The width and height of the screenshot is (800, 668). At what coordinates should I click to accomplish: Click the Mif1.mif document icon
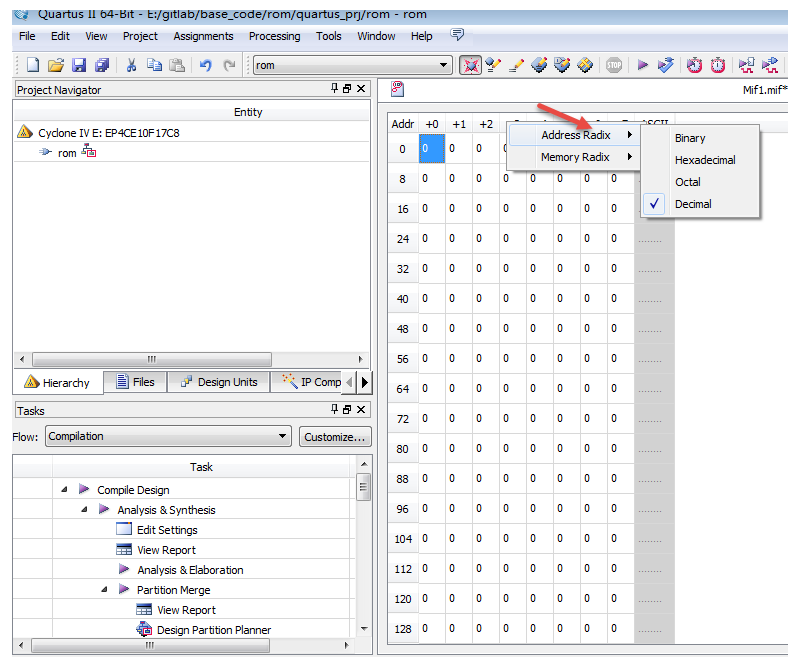pos(397,89)
